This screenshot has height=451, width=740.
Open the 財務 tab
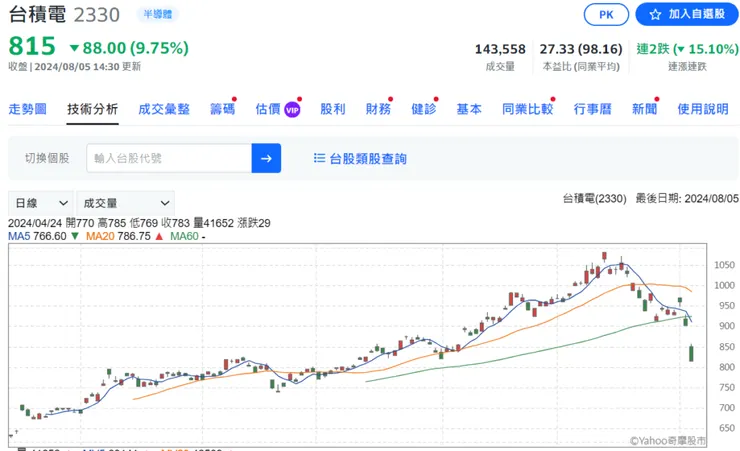pyautogui.click(x=378, y=109)
